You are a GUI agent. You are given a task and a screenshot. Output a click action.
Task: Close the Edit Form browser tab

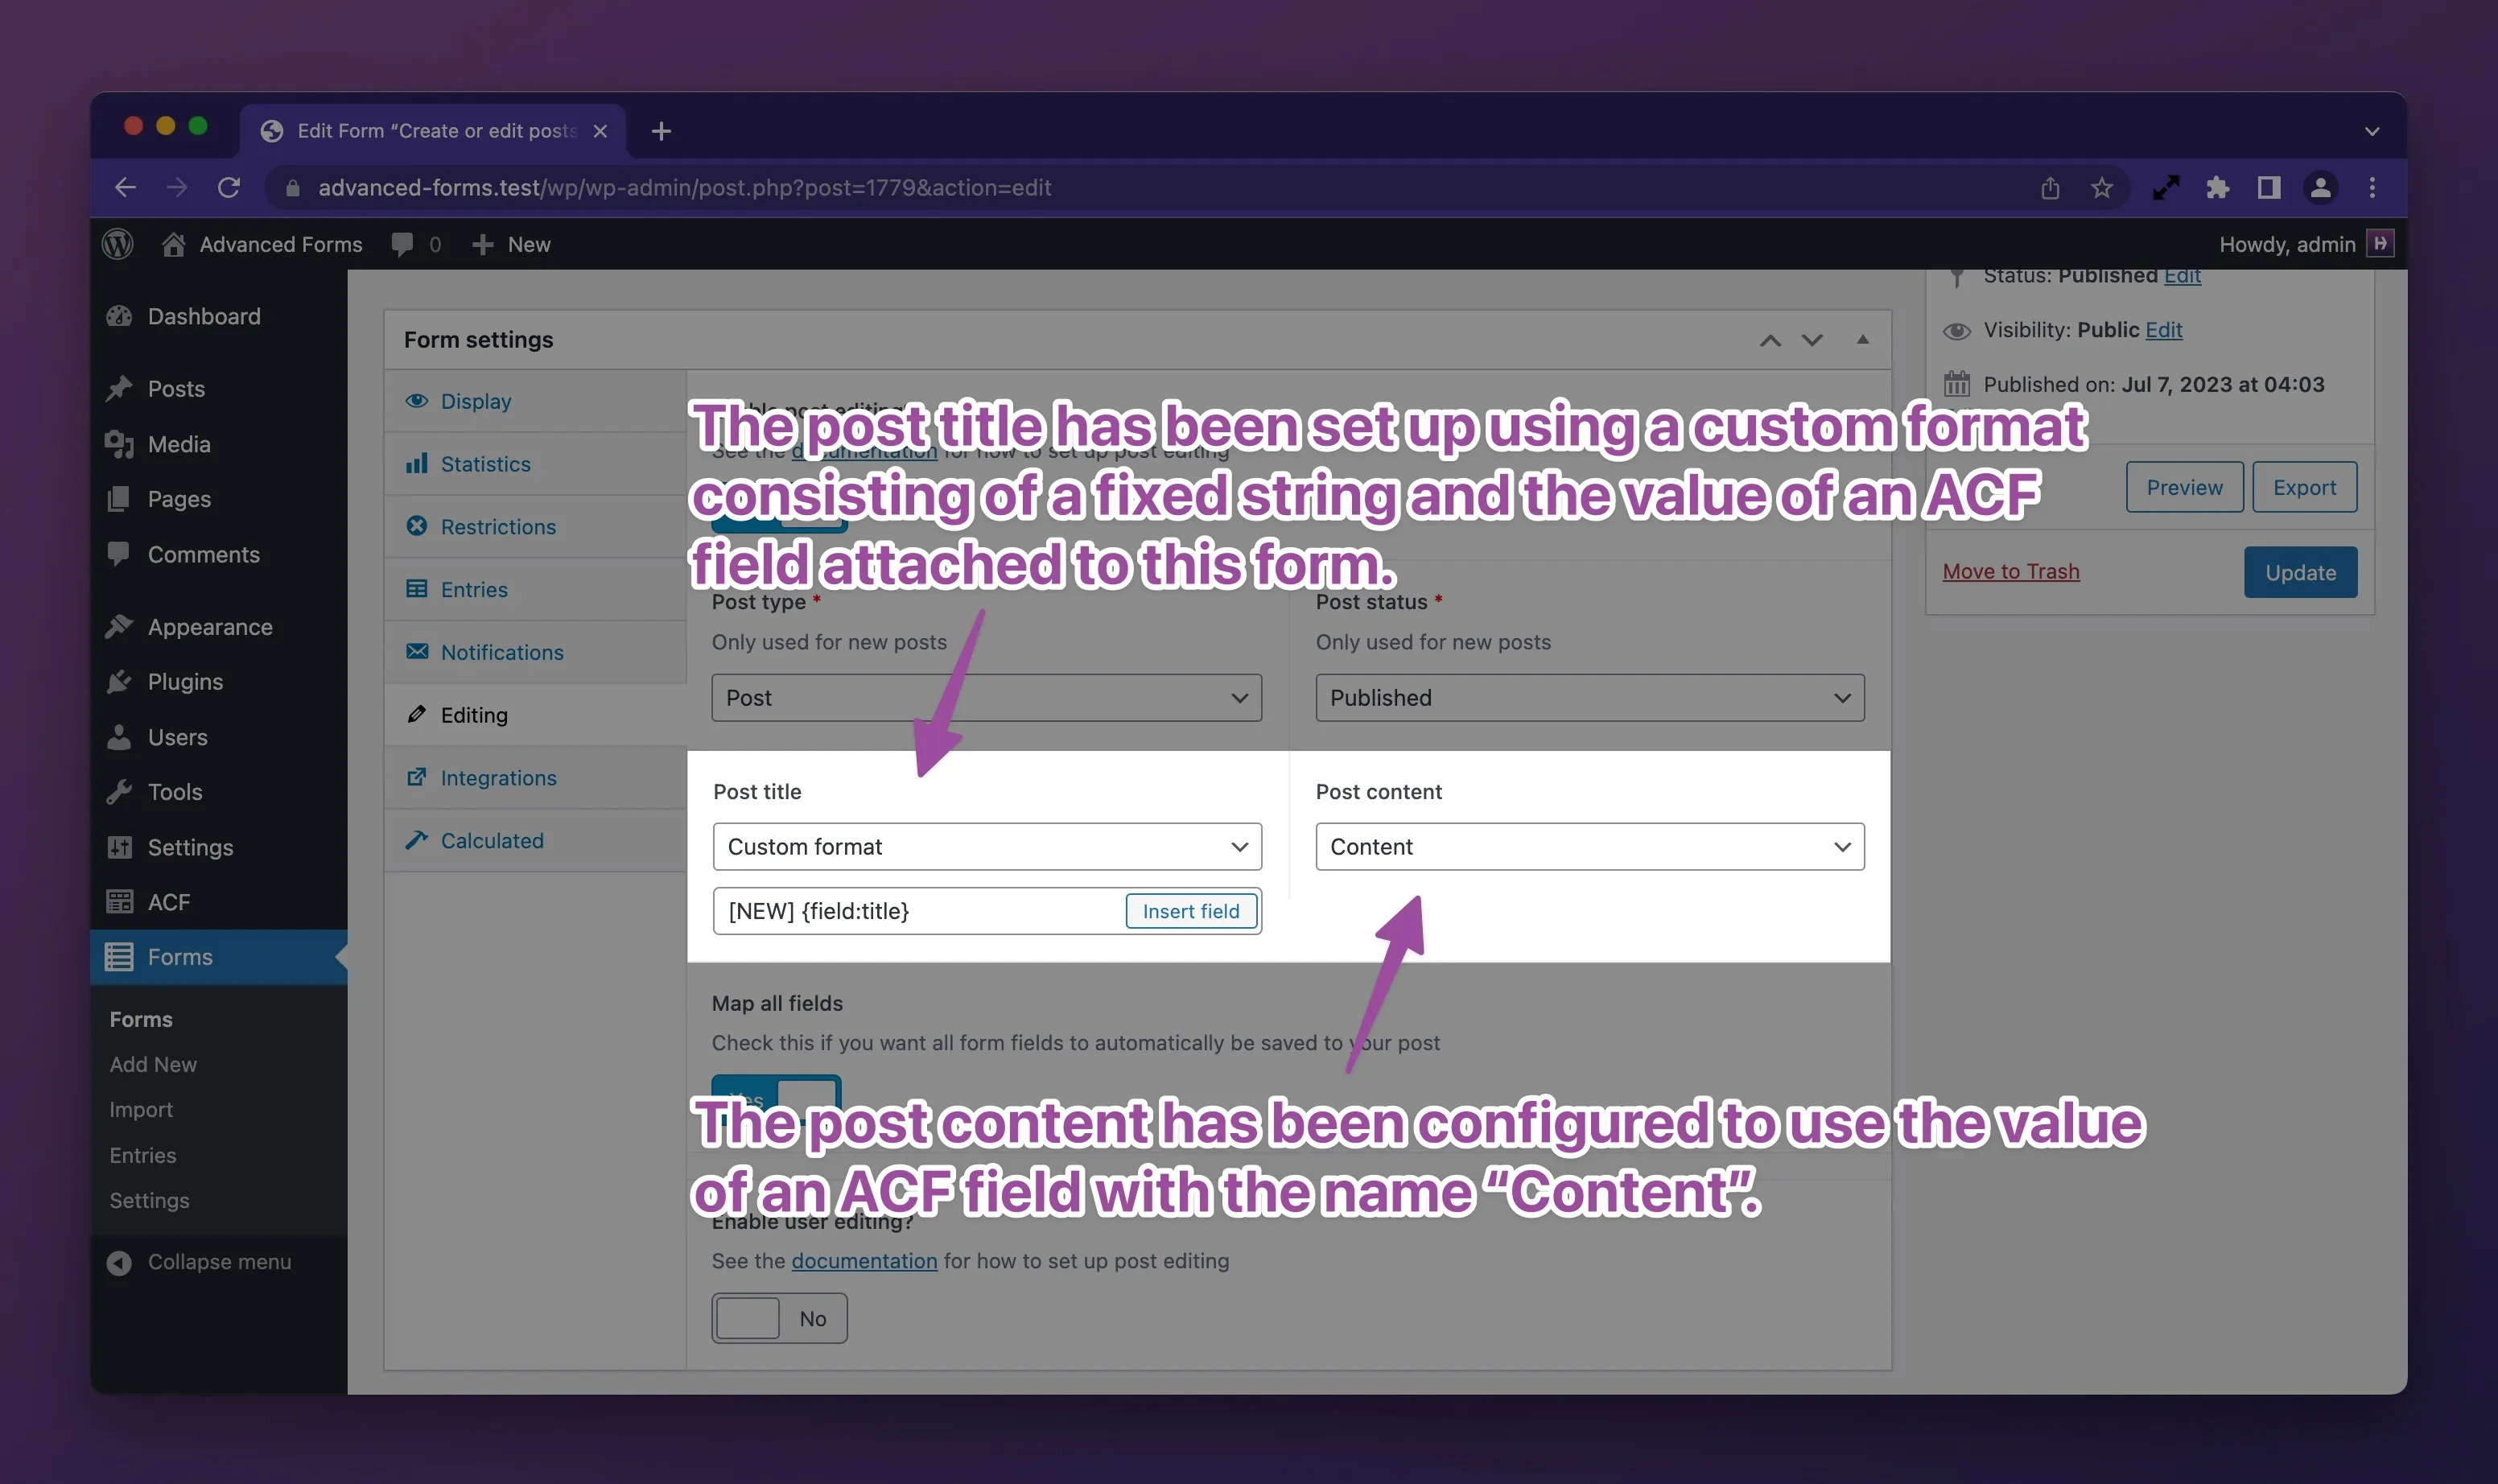pyautogui.click(x=600, y=131)
